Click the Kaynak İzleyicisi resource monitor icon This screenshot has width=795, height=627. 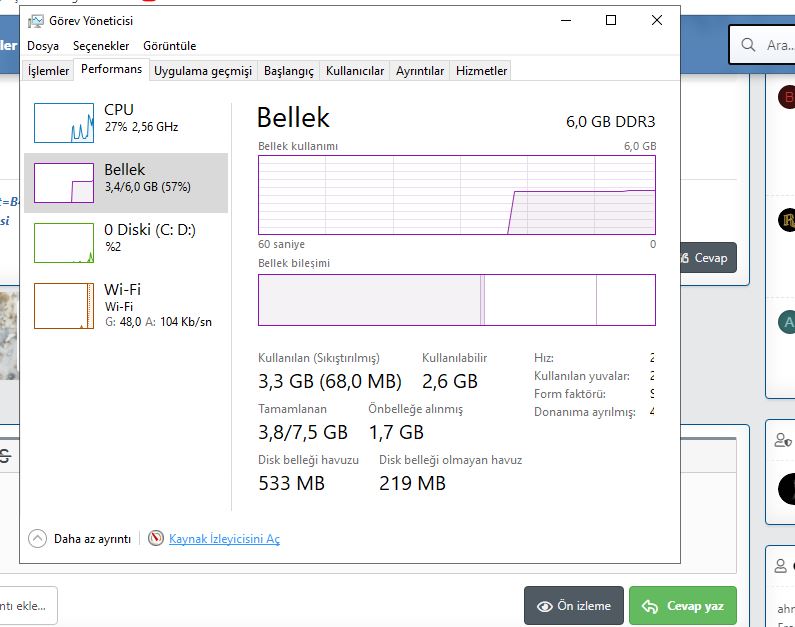click(155, 538)
